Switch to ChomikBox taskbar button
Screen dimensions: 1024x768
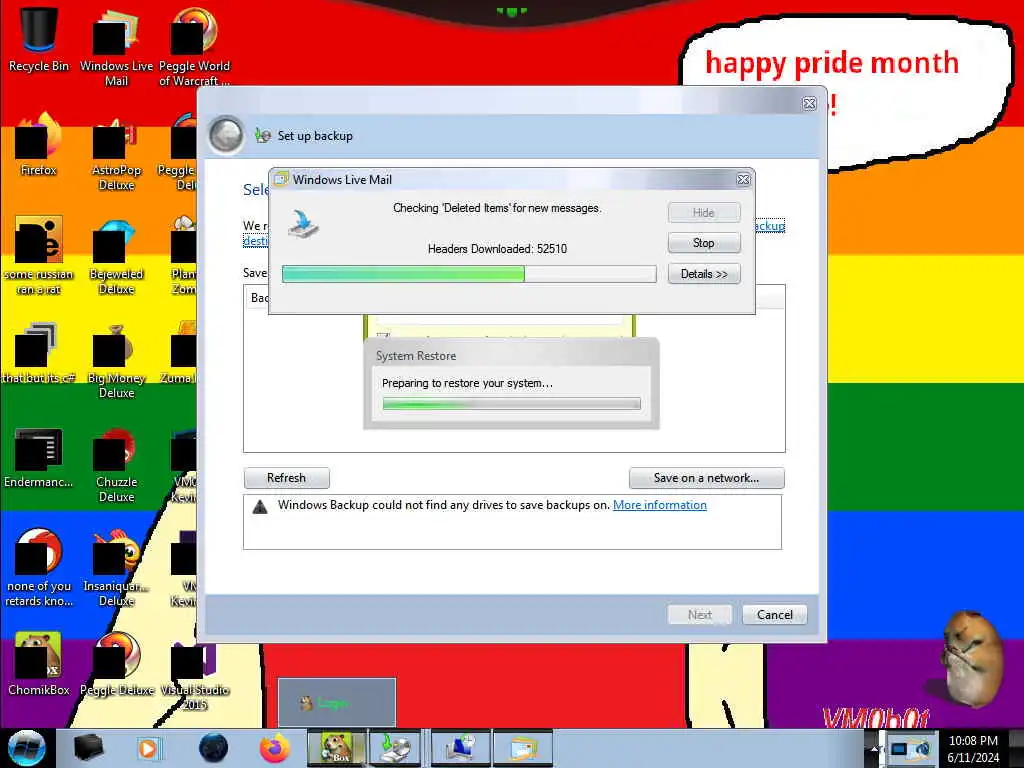click(x=336, y=748)
